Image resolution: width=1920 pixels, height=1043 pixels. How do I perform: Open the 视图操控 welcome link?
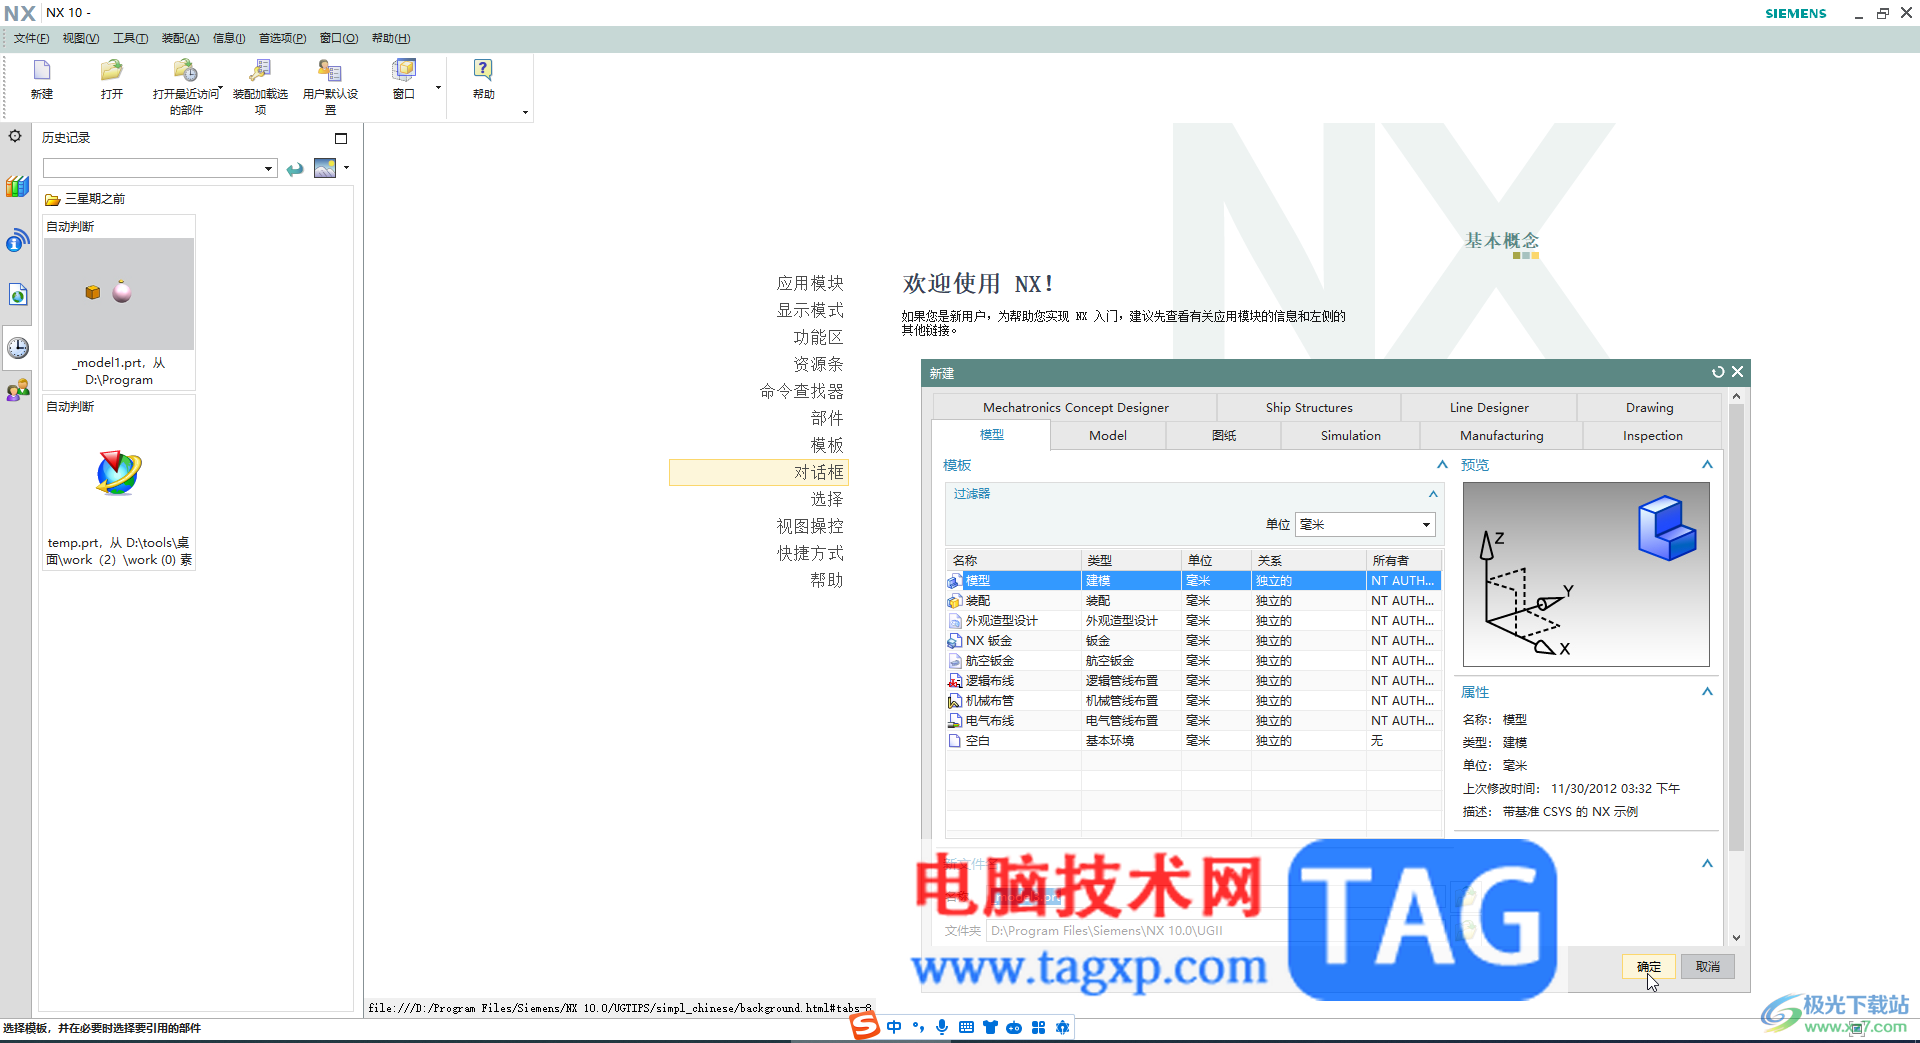[x=810, y=526]
